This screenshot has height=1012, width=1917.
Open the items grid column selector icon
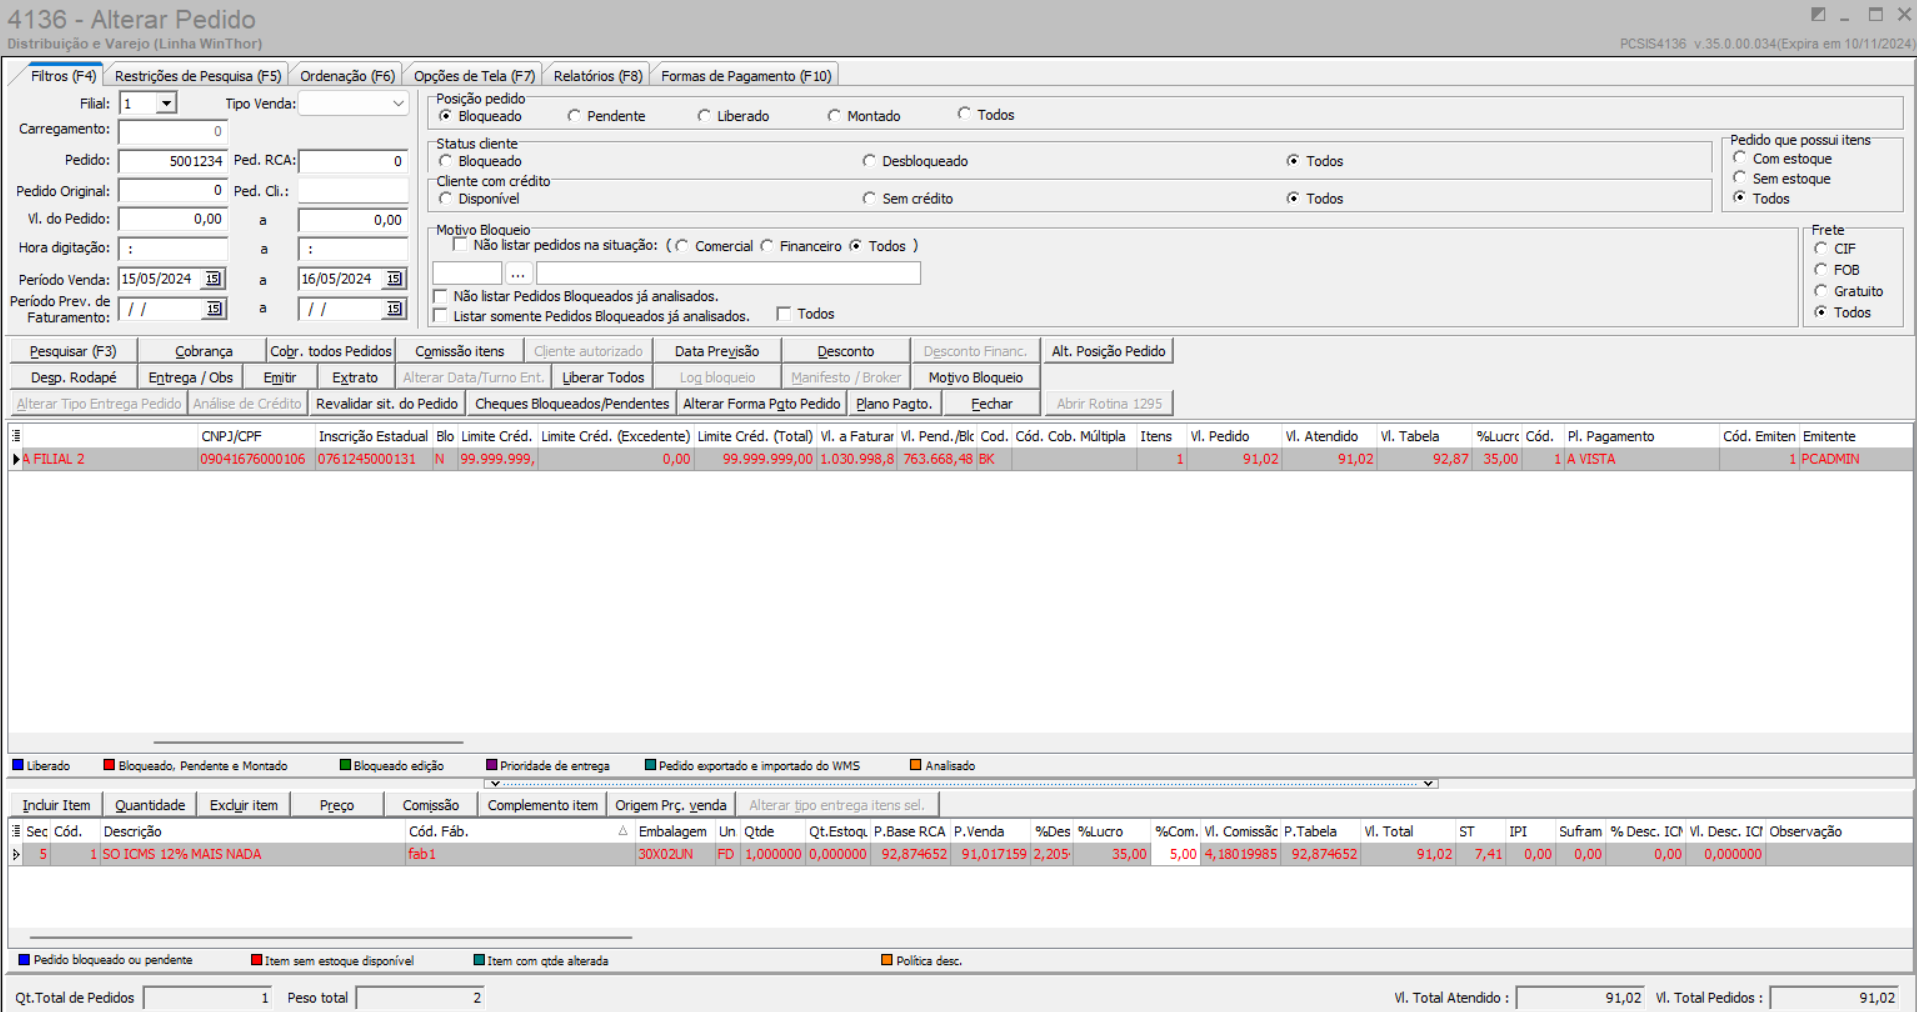(x=16, y=831)
